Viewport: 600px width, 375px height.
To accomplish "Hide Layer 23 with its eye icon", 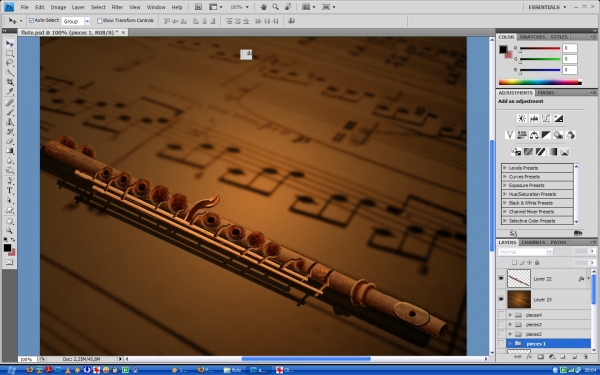I will pos(501,299).
